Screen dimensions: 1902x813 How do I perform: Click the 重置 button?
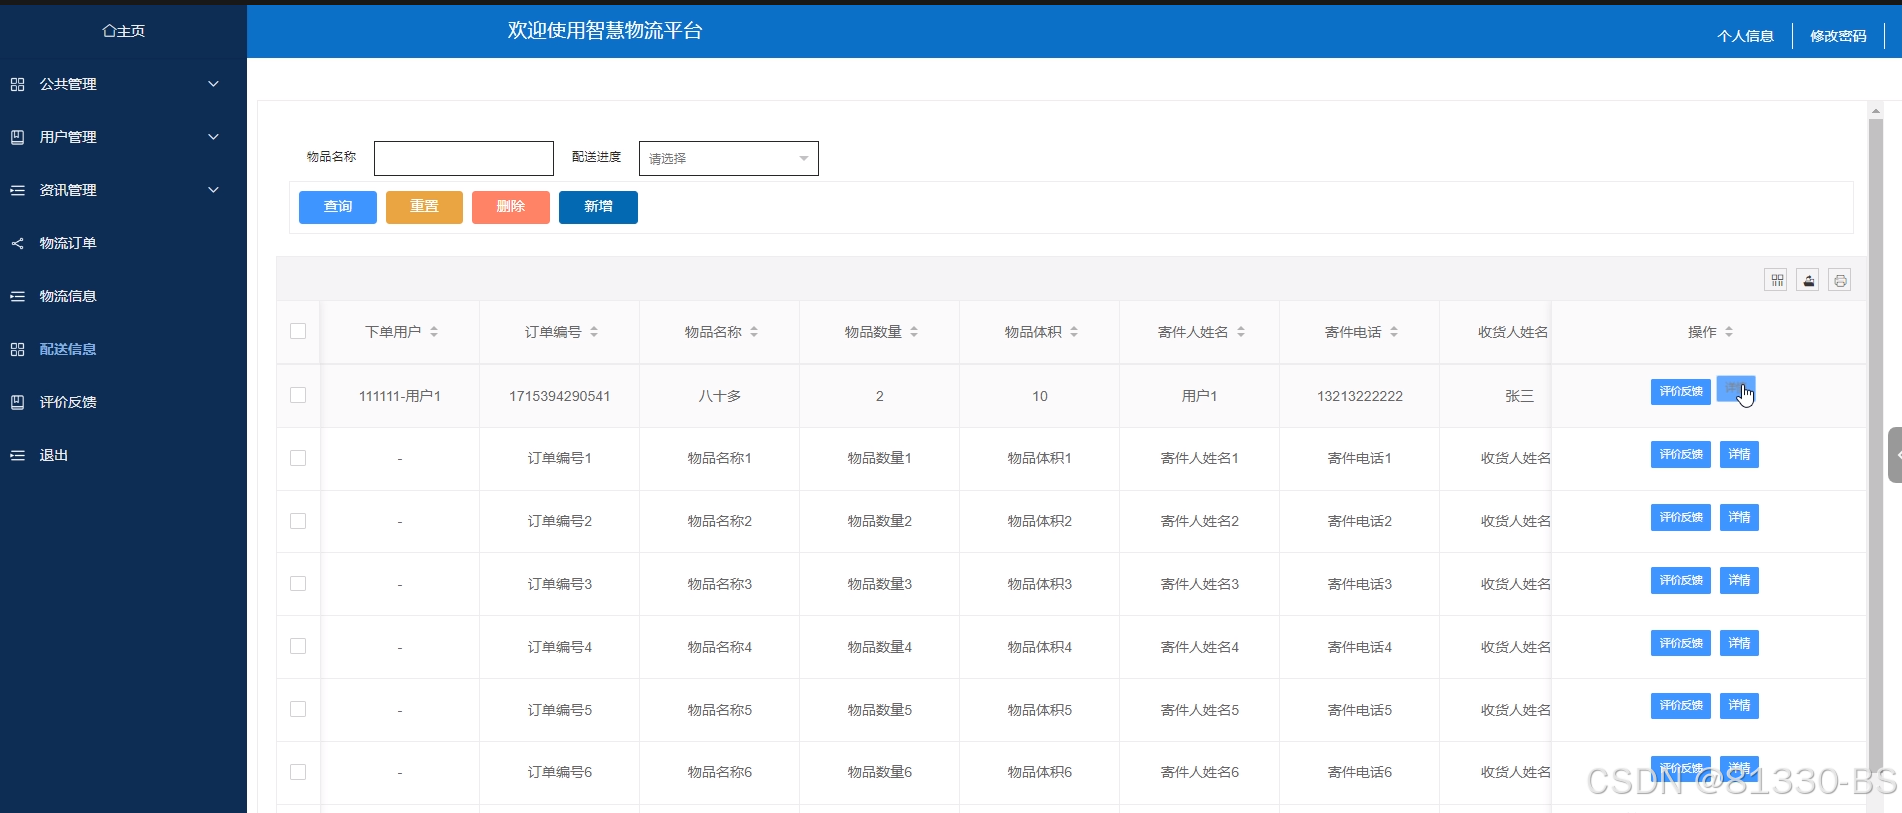424,207
